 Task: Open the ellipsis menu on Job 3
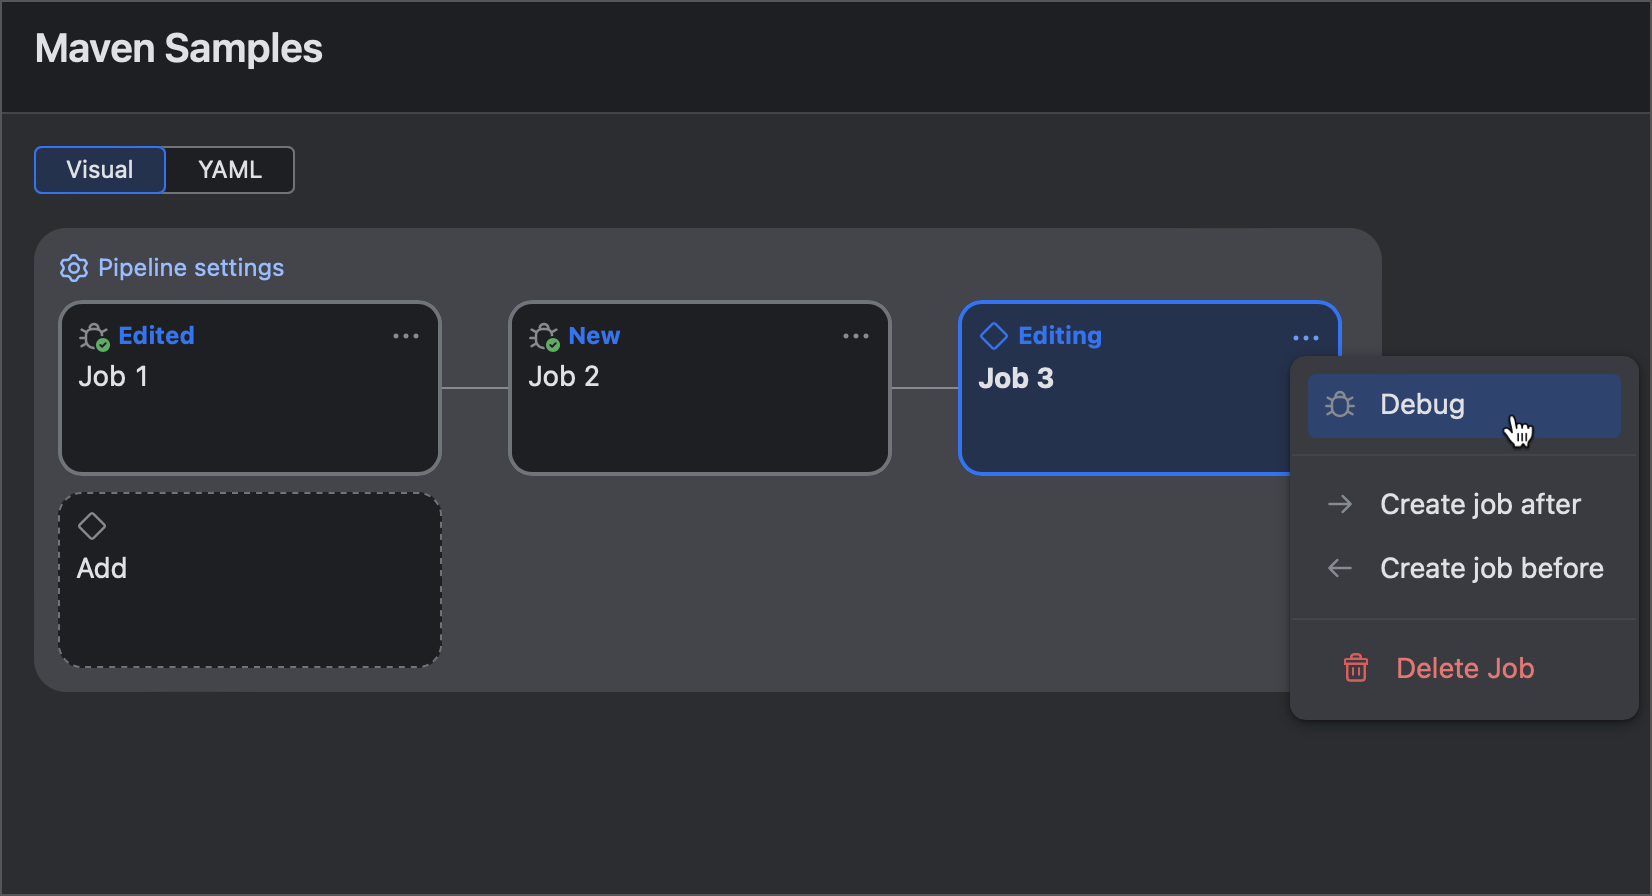click(x=1307, y=338)
